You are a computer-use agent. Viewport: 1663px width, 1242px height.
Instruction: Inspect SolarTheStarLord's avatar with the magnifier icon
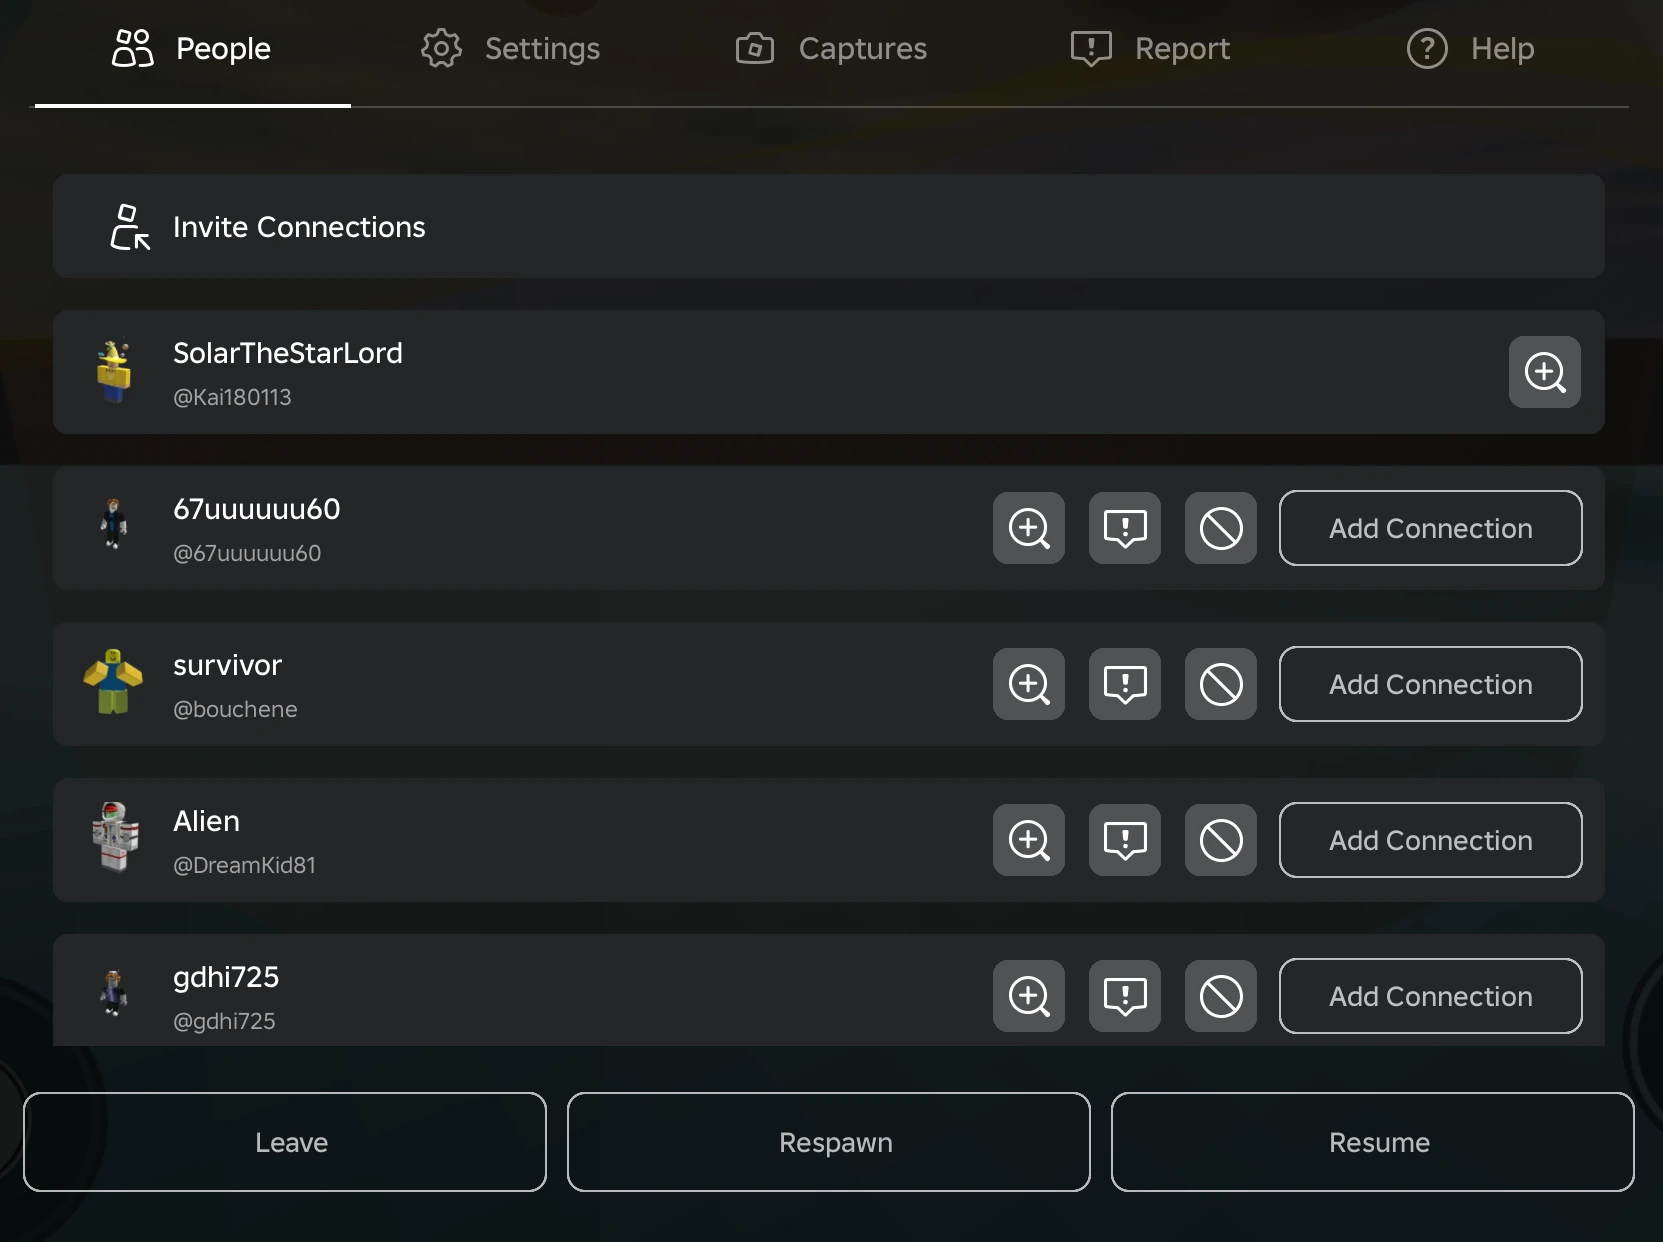coord(1544,372)
